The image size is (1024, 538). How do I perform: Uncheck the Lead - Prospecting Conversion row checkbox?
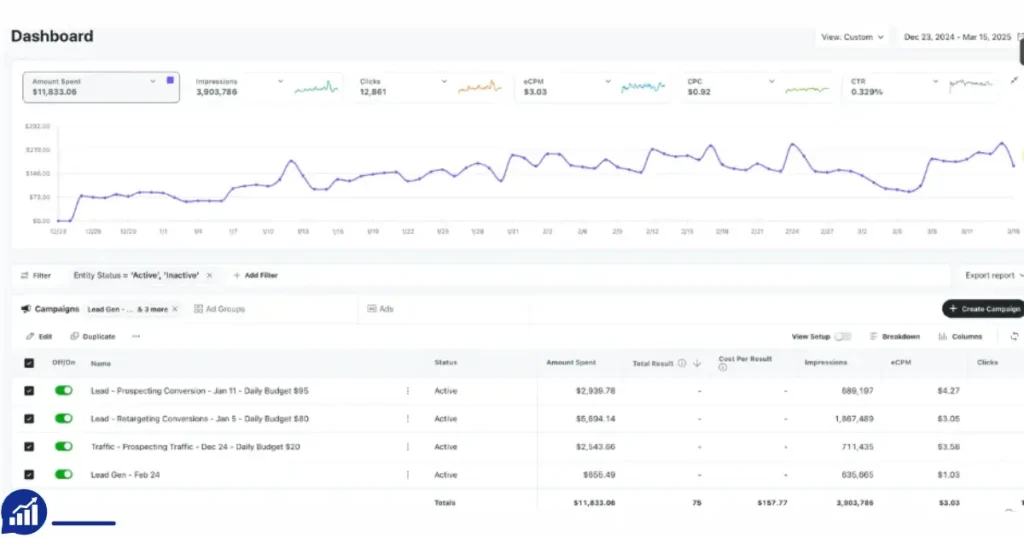click(29, 390)
